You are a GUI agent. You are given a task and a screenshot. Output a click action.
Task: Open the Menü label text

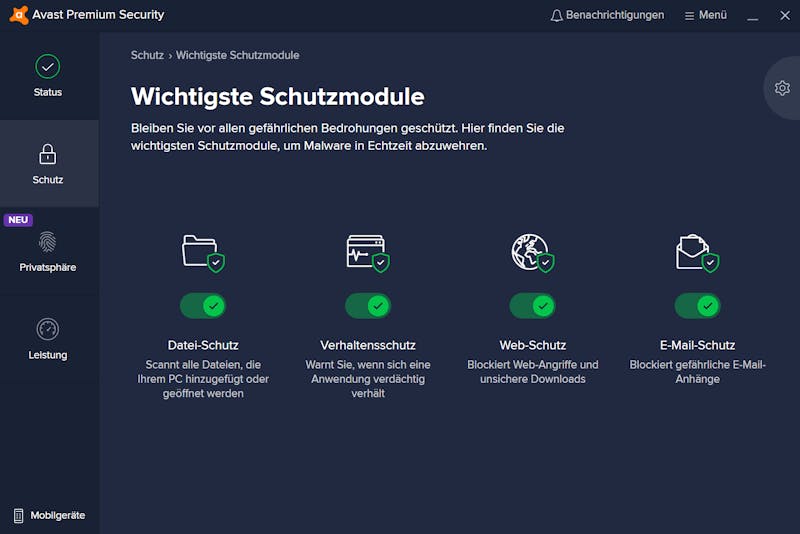(713, 15)
